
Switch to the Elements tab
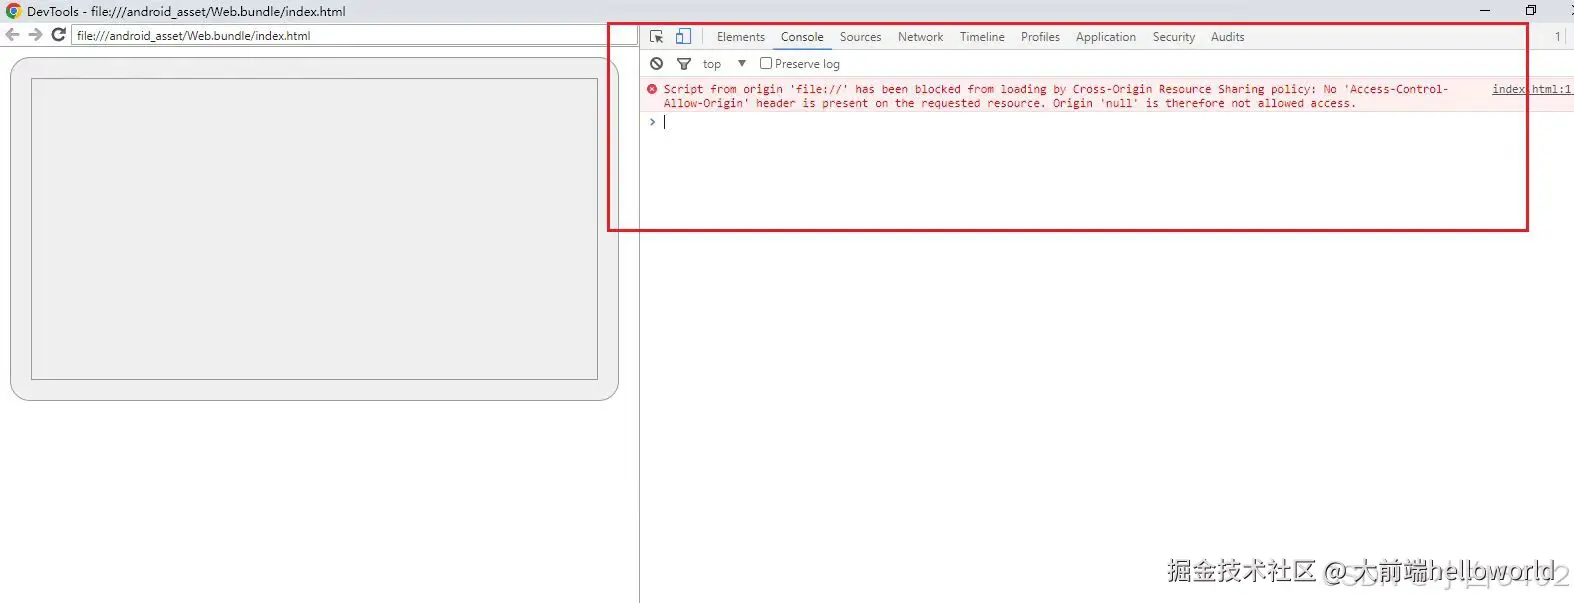(740, 37)
